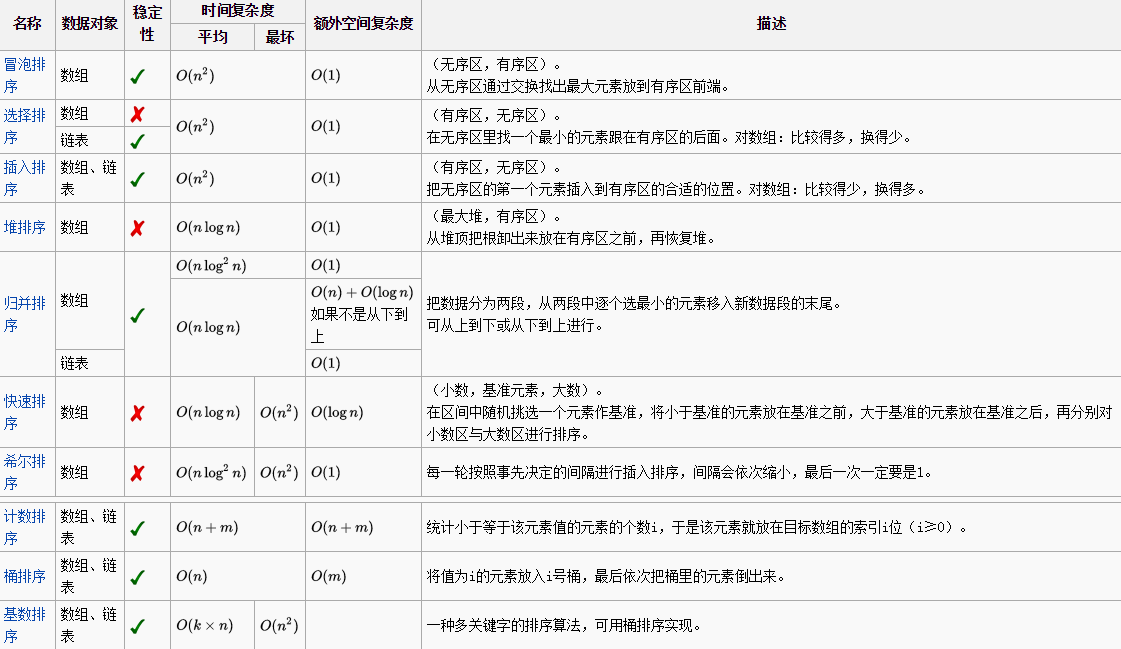1121x649 pixels.
Task: Follow the 计数排序 link
Action: [x=24, y=527]
